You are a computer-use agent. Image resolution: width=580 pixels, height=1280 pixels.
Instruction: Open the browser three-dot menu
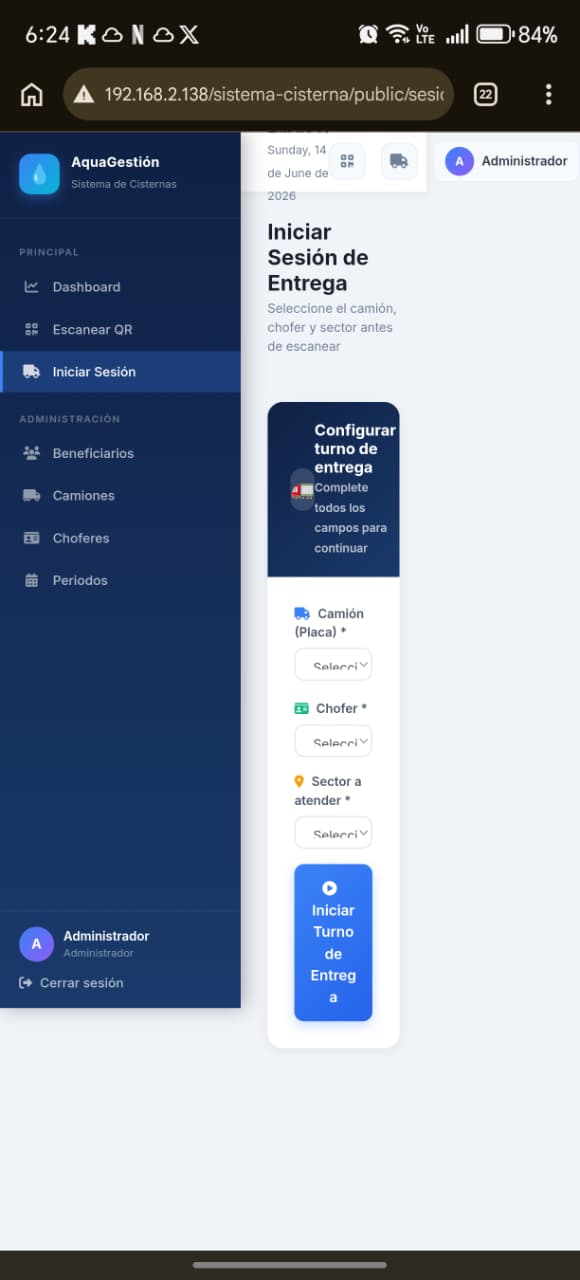548,95
